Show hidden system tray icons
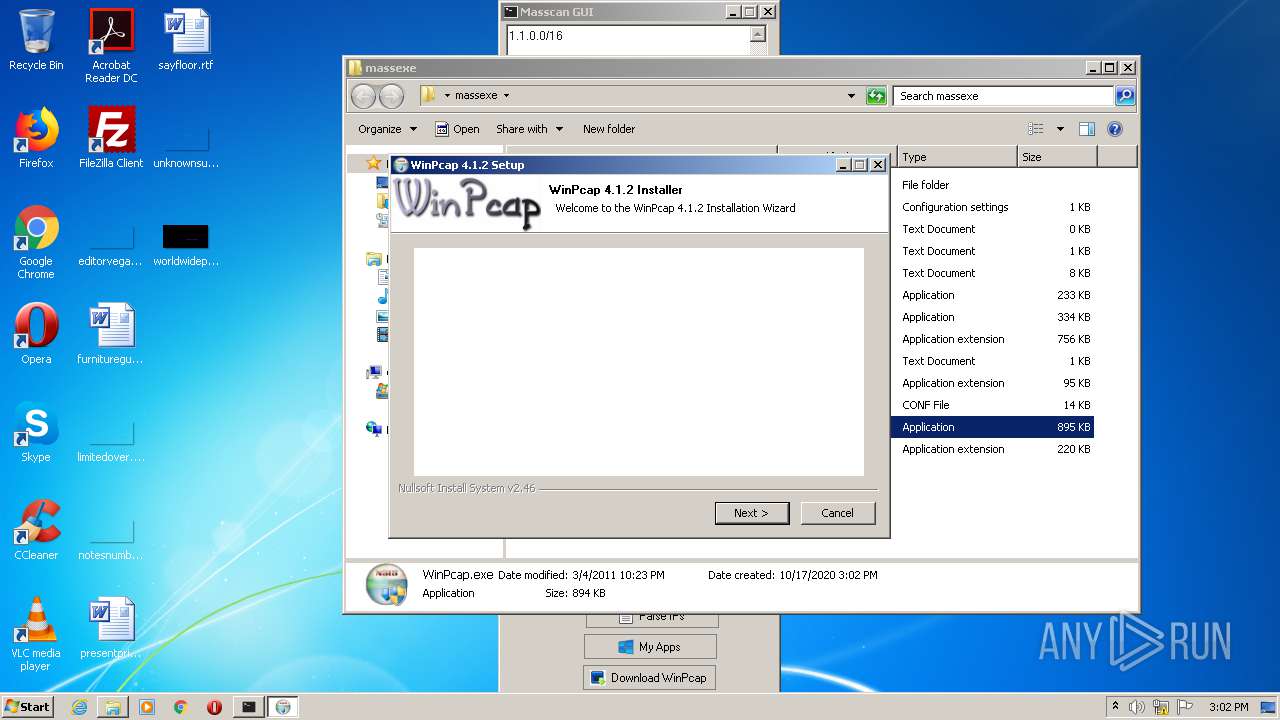Image resolution: width=1280 pixels, height=720 pixels. [x=1115, y=707]
